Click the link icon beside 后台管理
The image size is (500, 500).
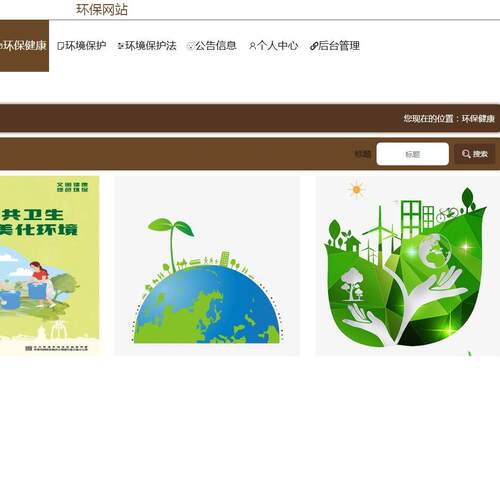tap(313, 46)
